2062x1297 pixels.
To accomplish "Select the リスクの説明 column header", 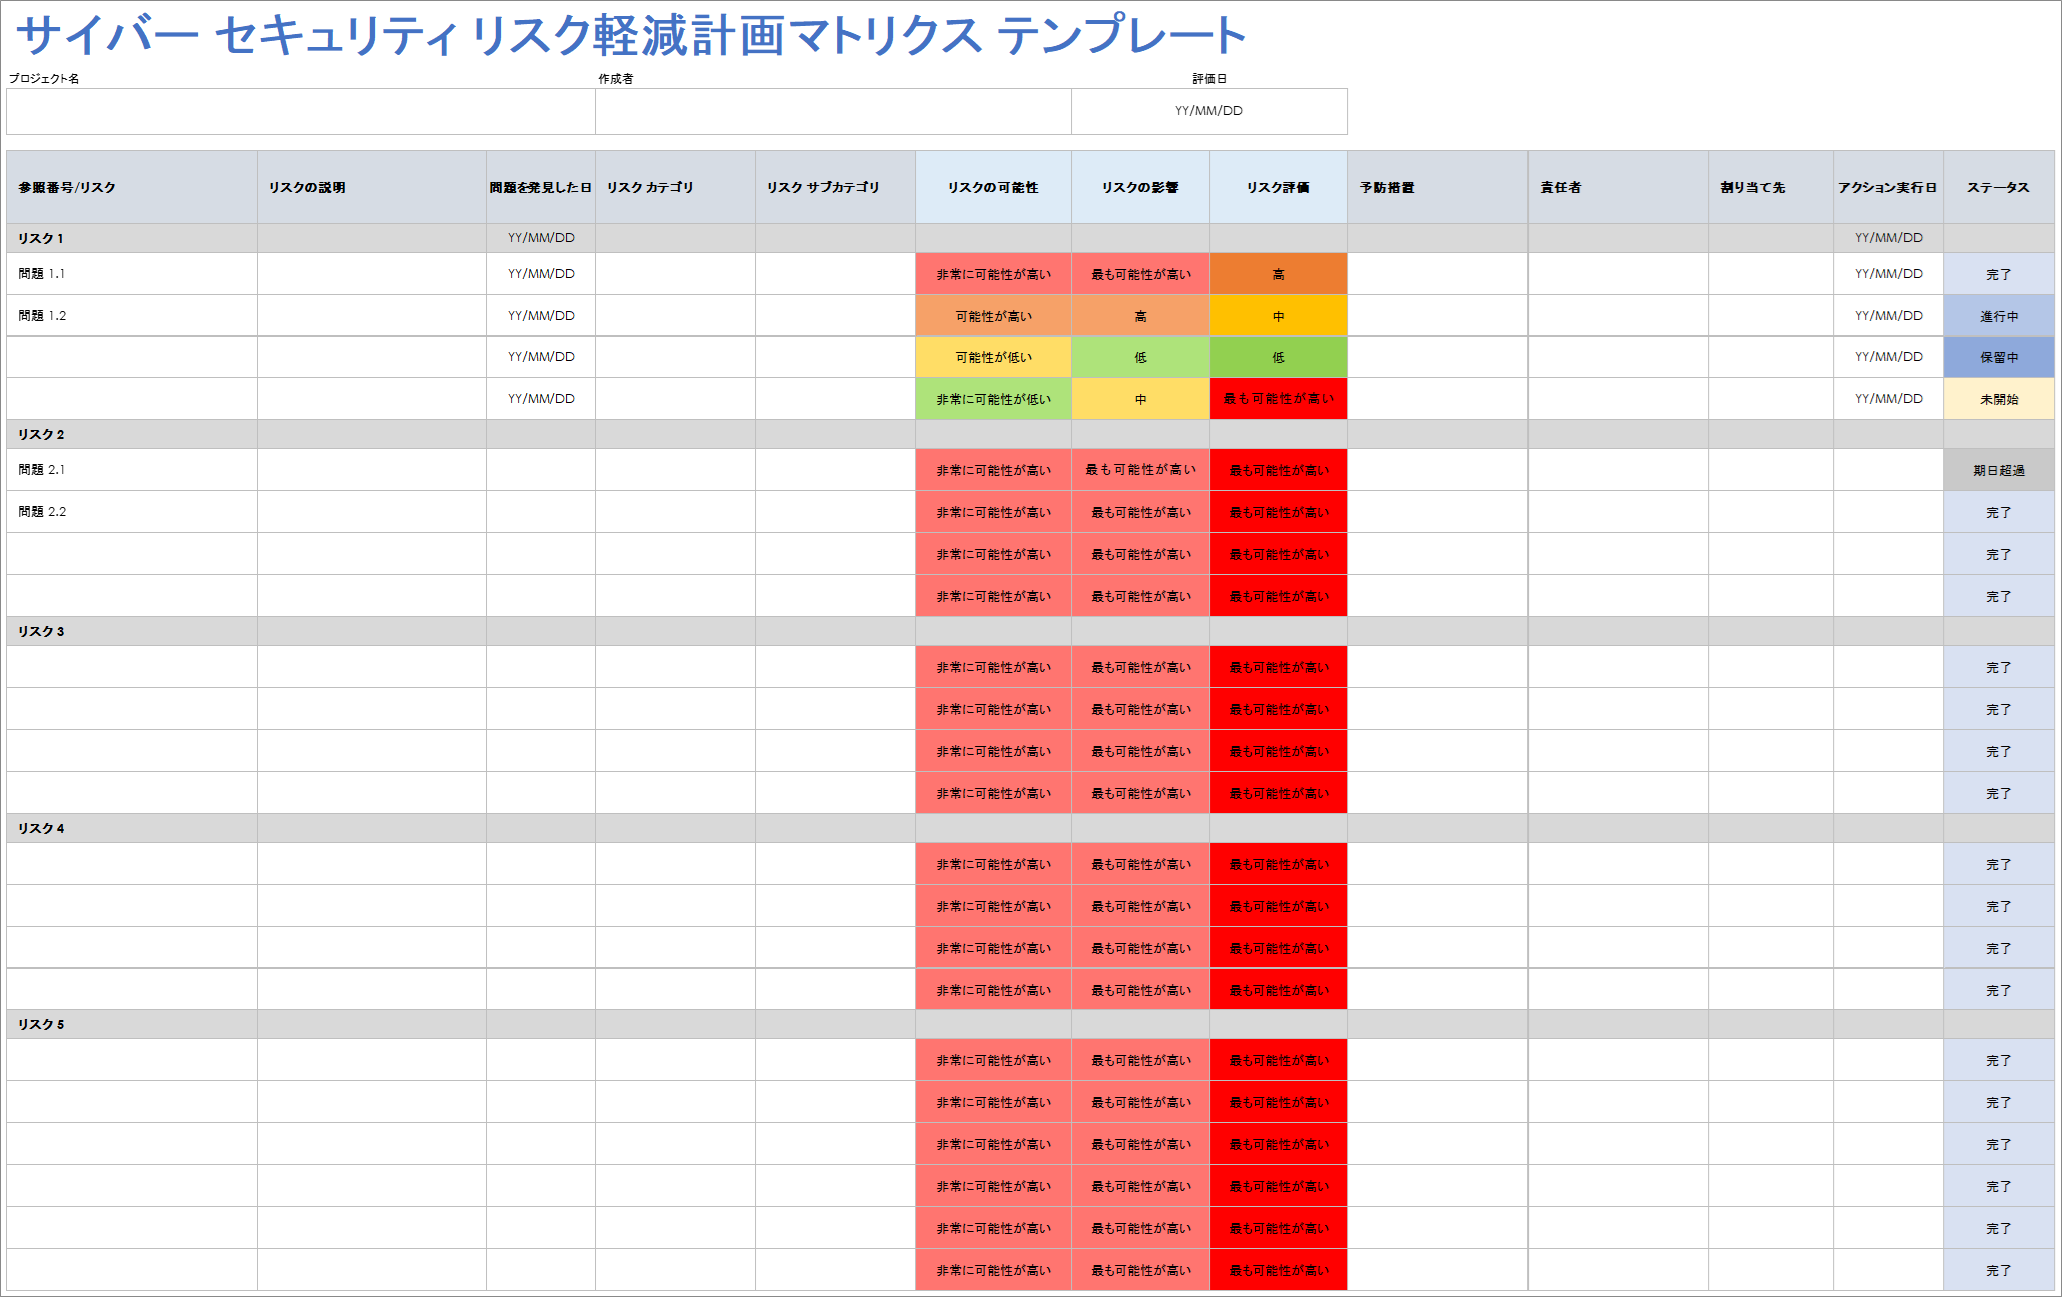I will (372, 187).
